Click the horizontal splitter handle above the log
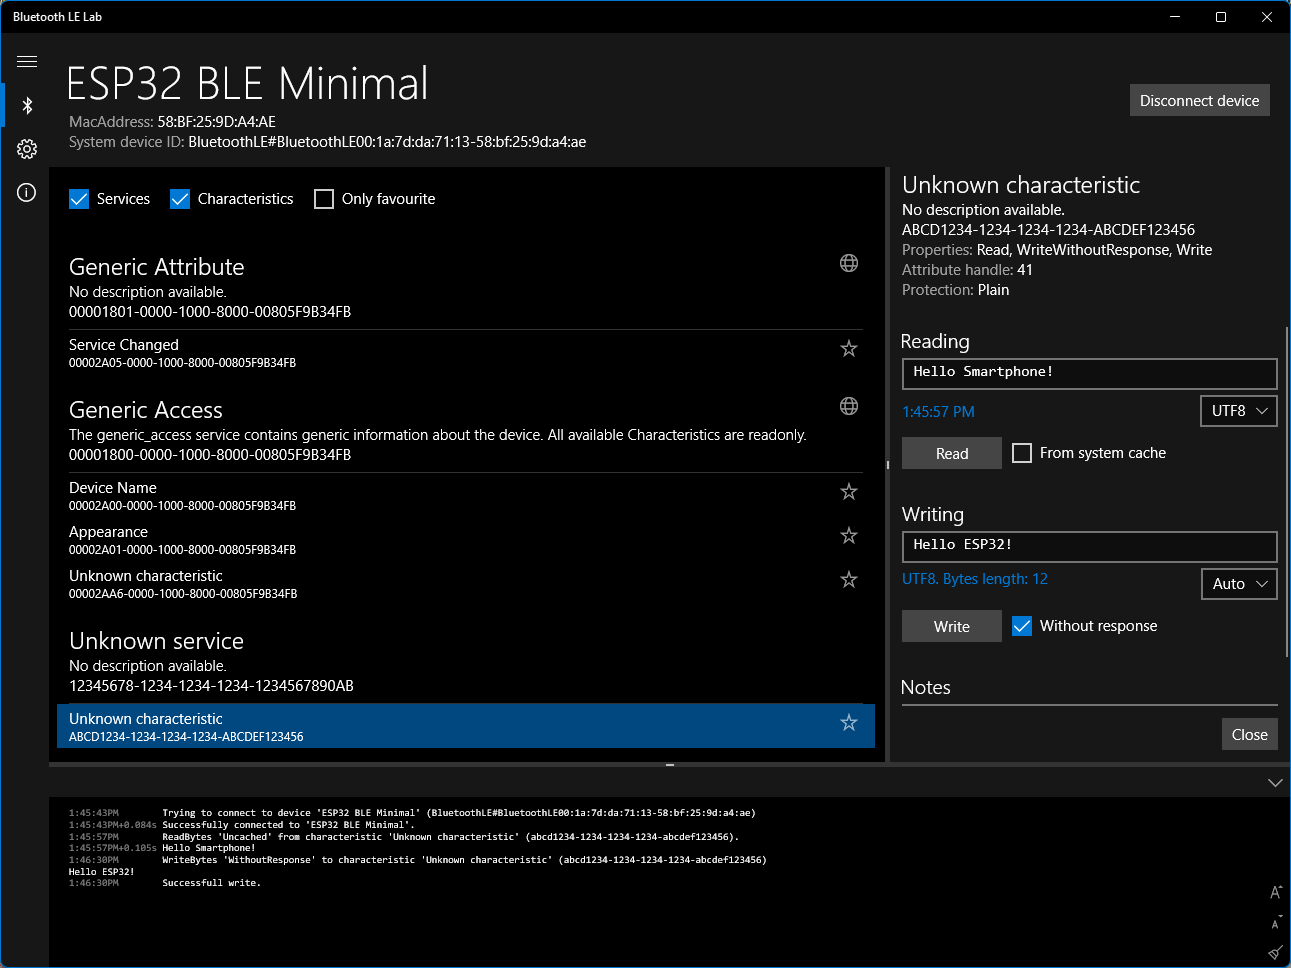The width and height of the screenshot is (1291, 968). (x=670, y=765)
